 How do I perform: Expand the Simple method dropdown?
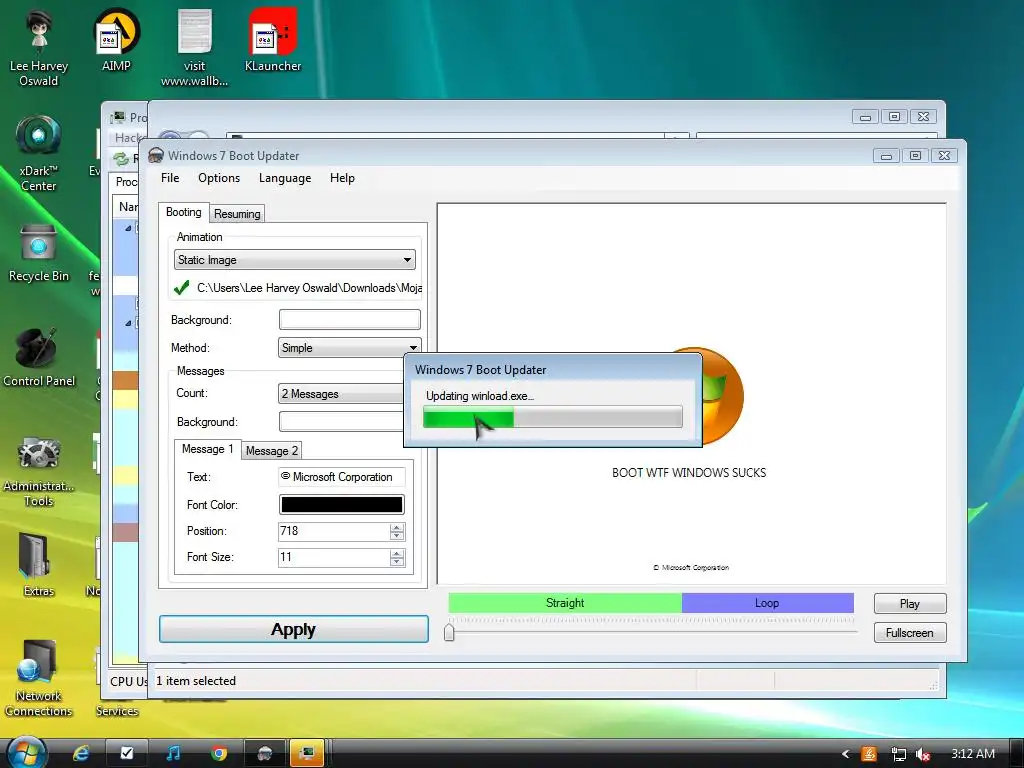tap(349, 347)
